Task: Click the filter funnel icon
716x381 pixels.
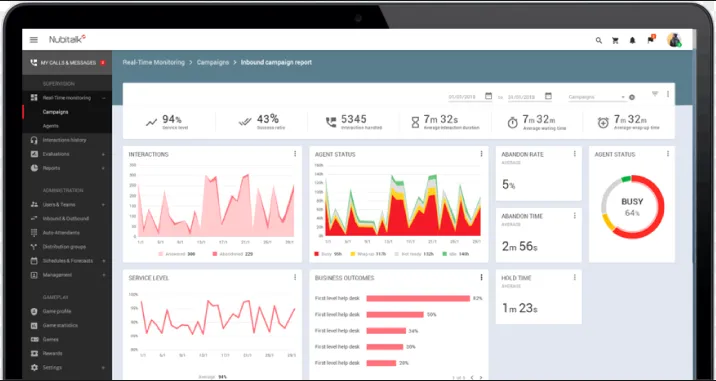Action: 655,94
